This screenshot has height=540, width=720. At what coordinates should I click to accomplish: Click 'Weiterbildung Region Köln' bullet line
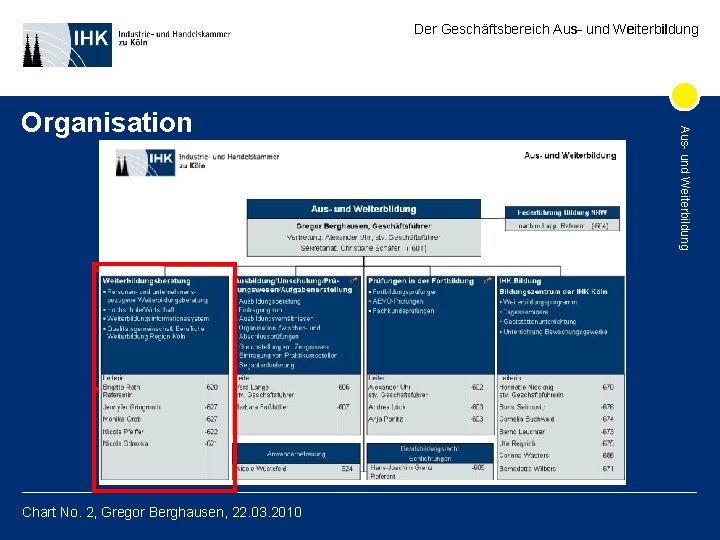[146, 336]
